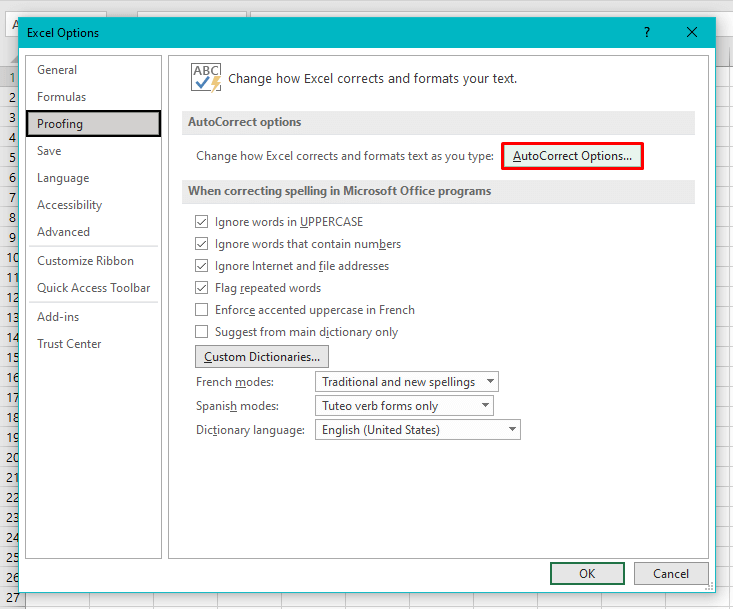Click the AutoCorrect Options button

click(x=572, y=156)
